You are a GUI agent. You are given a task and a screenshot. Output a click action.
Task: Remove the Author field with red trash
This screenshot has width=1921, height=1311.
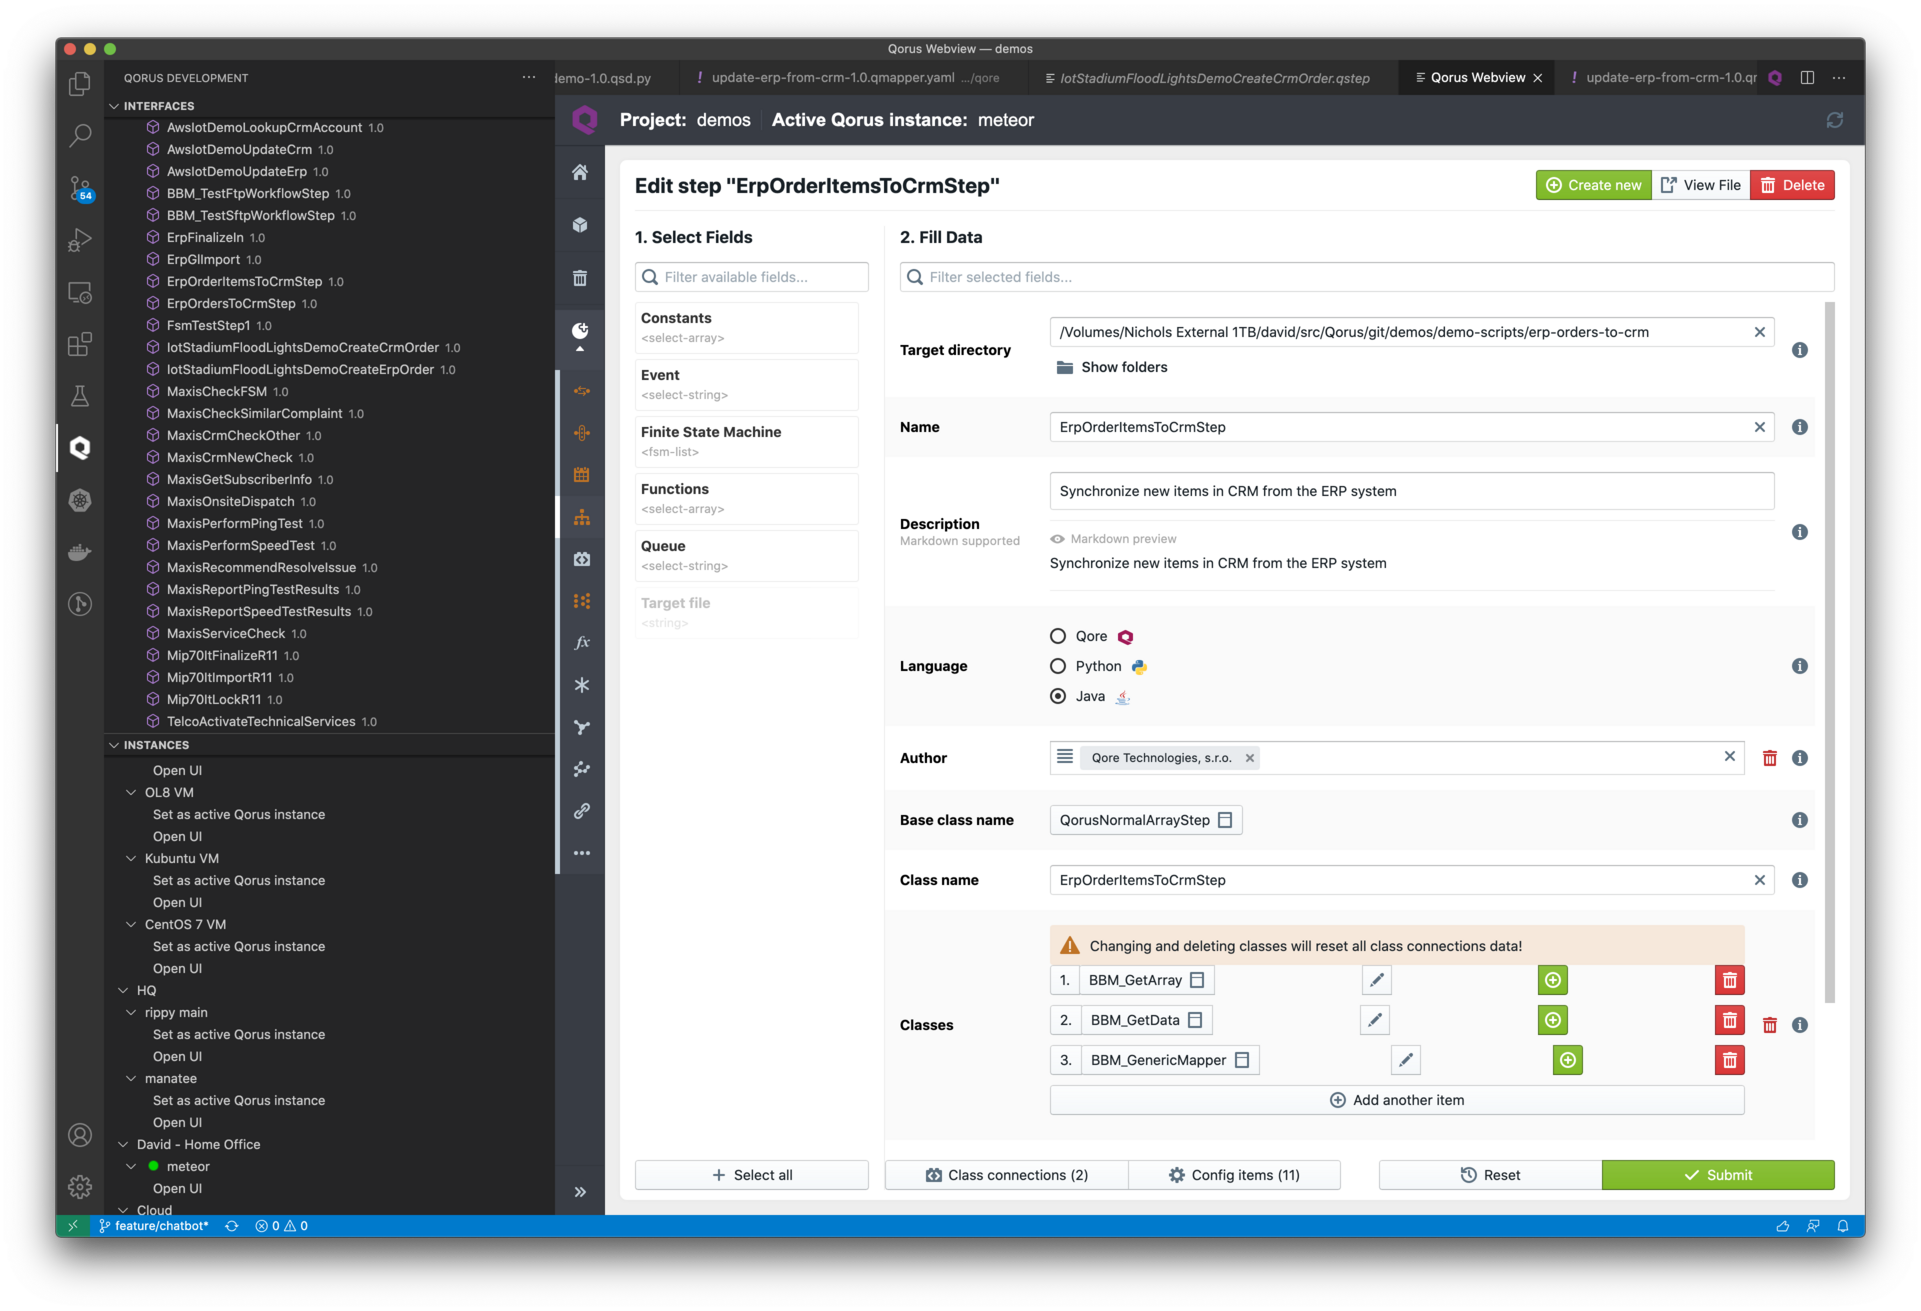1769,758
